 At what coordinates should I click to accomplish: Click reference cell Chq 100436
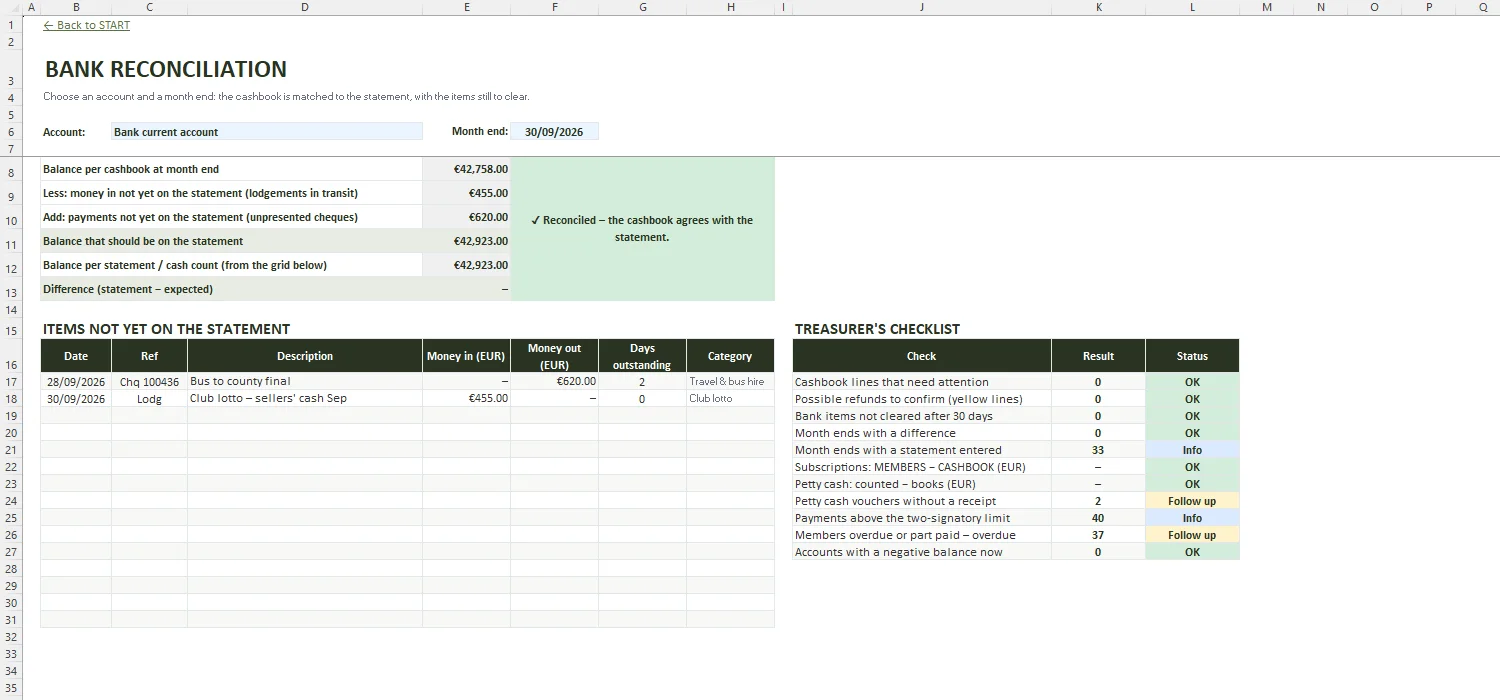(149, 381)
